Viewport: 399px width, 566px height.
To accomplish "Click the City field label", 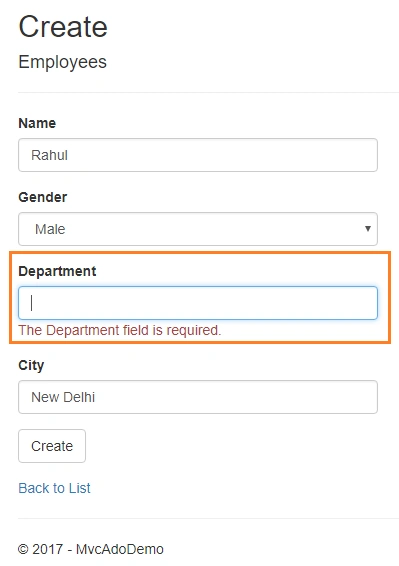I will 31,365.
